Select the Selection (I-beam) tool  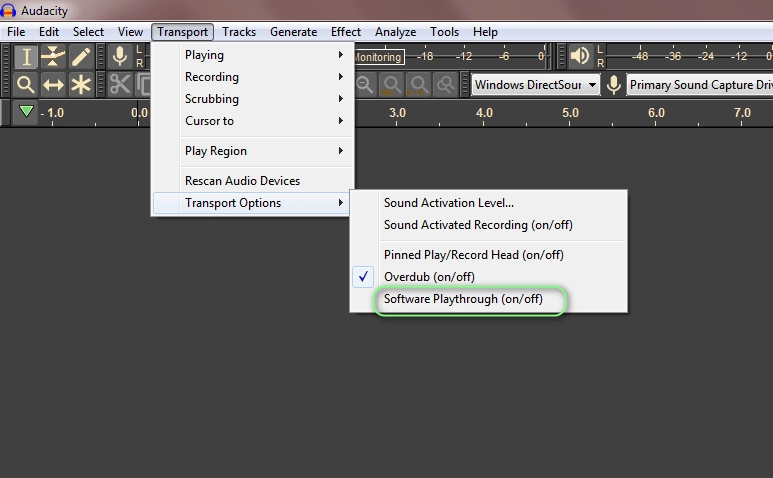tap(26, 57)
